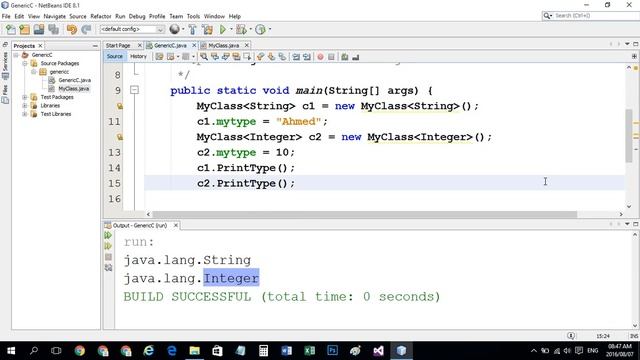The height and width of the screenshot is (360, 640).
Task: Rerun the project from the Output window
Action: coord(108,235)
